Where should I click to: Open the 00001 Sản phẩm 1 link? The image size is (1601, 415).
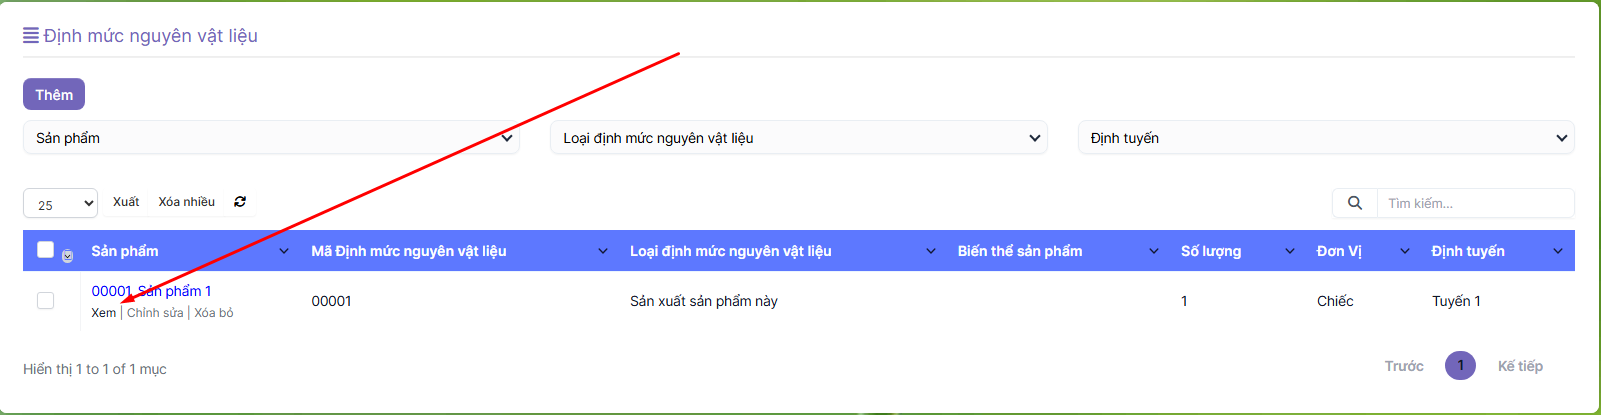click(151, 291)
